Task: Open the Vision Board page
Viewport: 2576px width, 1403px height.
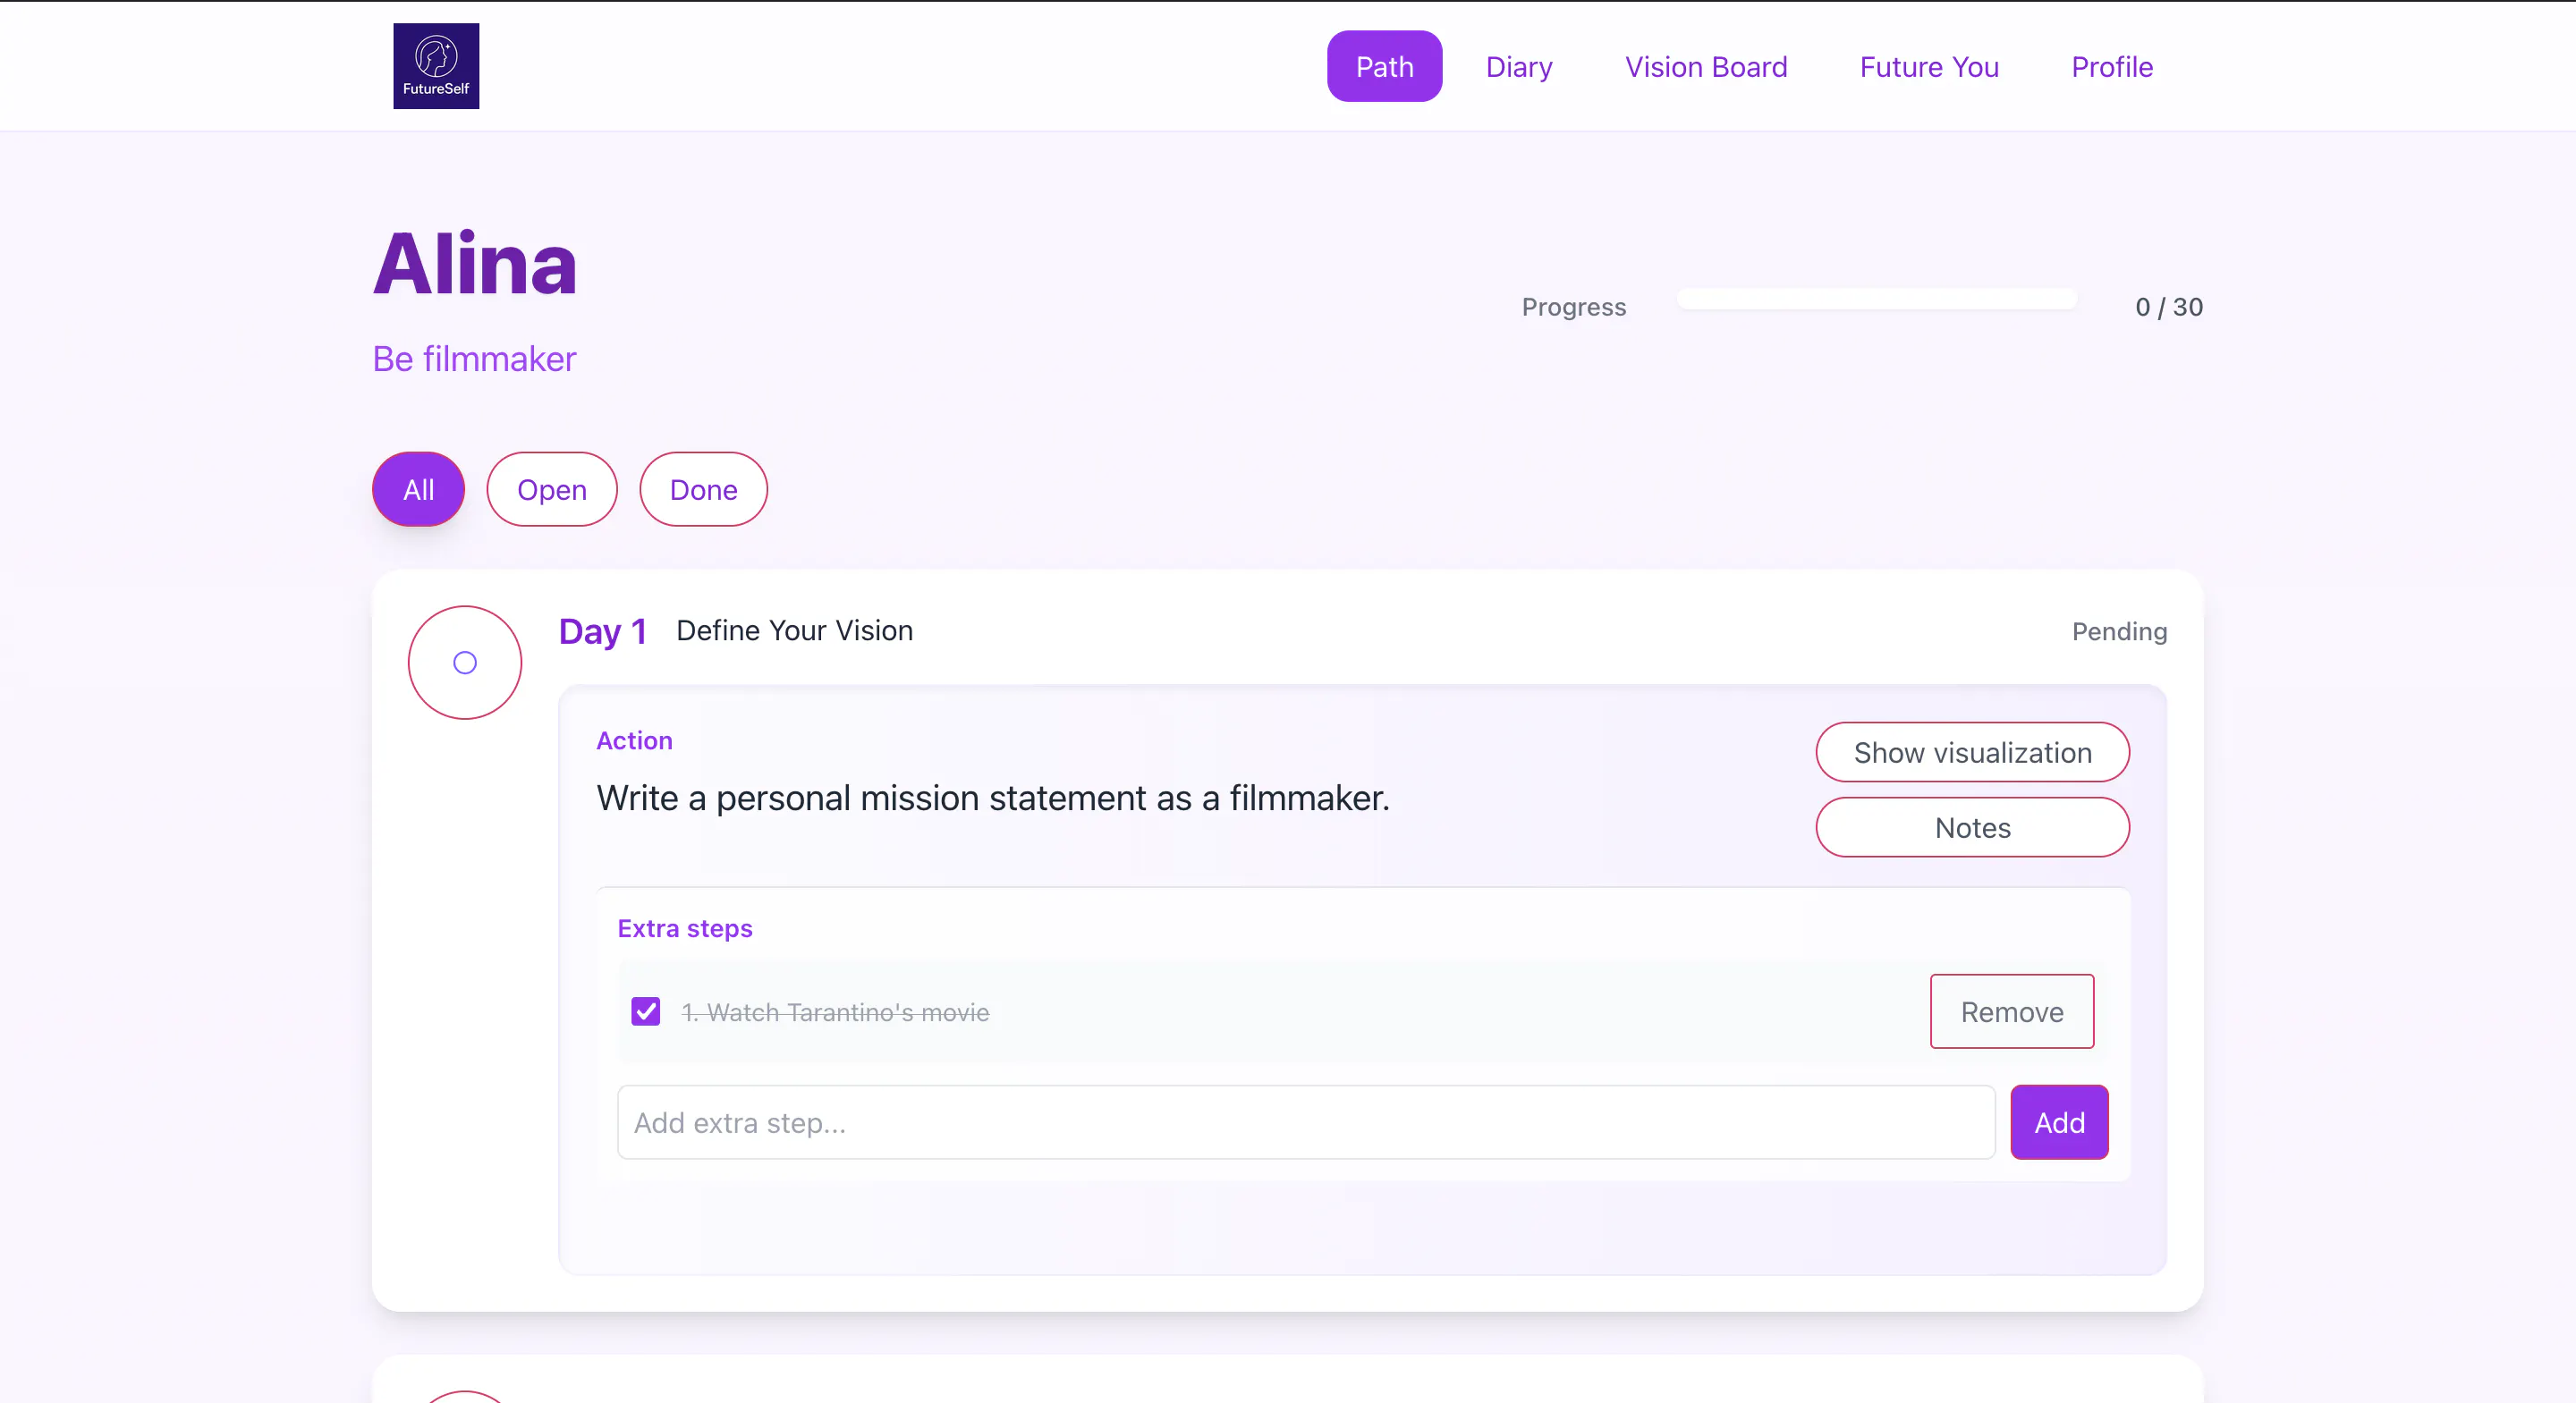Action: pyautogui.click(x=1706, y=67)
